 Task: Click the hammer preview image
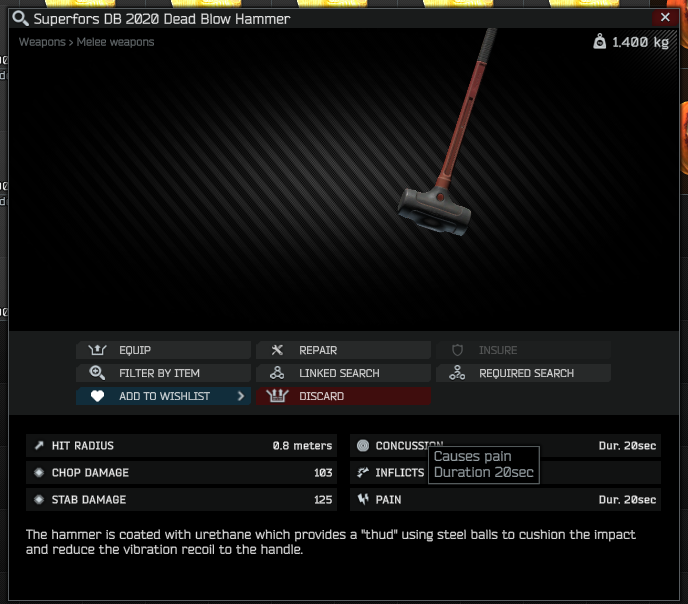pos(447,132)
